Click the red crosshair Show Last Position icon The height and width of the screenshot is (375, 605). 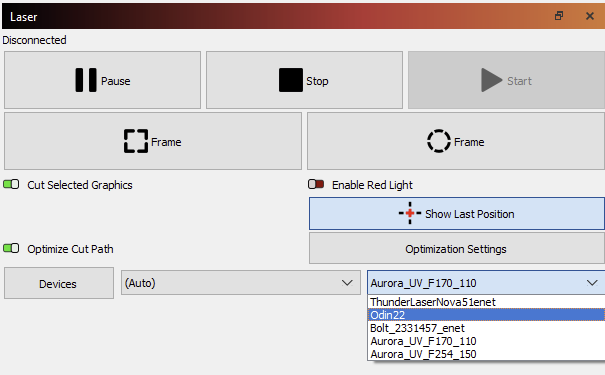point(410,213)
